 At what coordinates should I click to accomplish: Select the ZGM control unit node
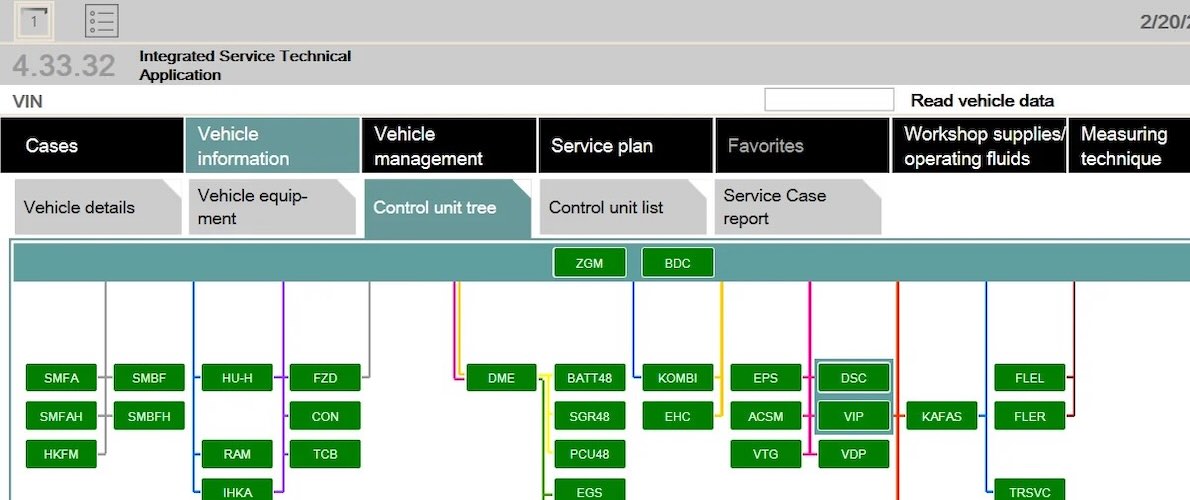point(590,263)
